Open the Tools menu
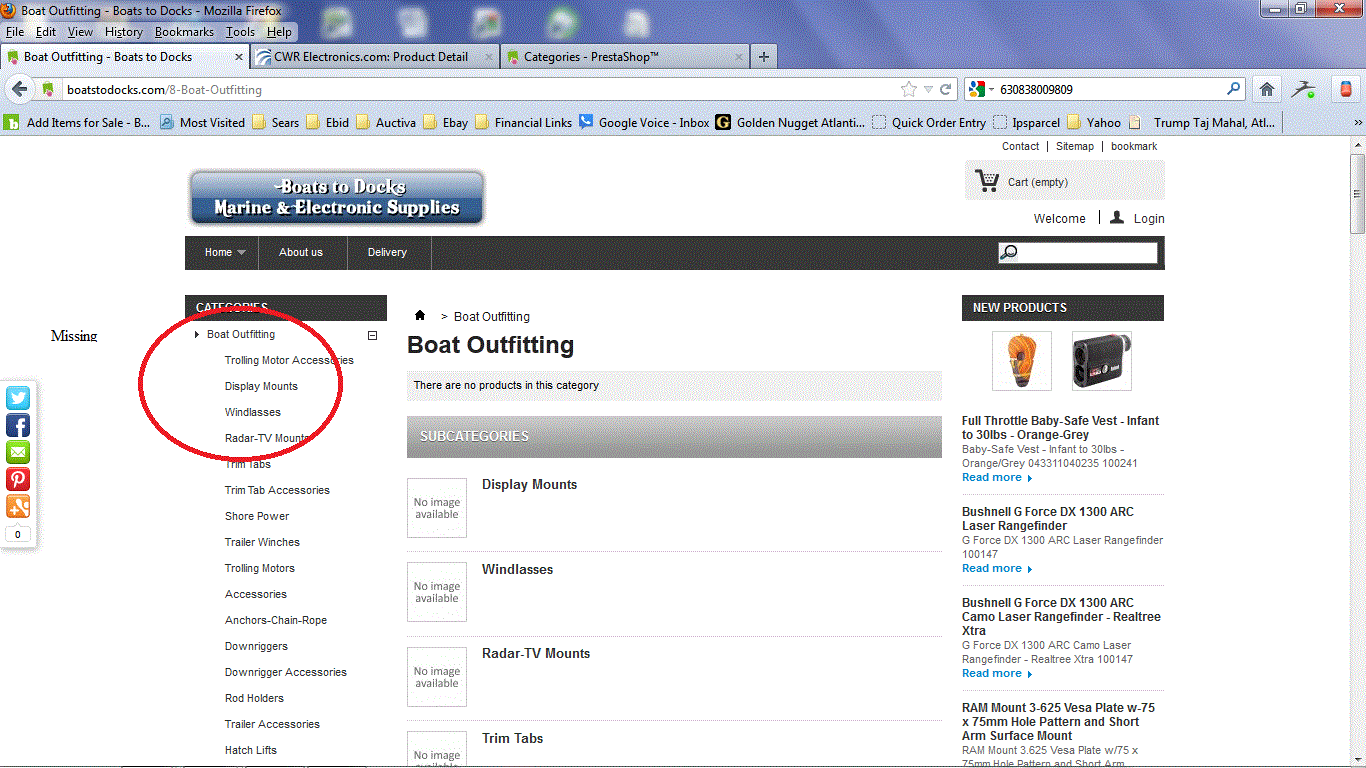This screenshot has width=1366, height=768. pyautogui.click(x=240, y=32)
